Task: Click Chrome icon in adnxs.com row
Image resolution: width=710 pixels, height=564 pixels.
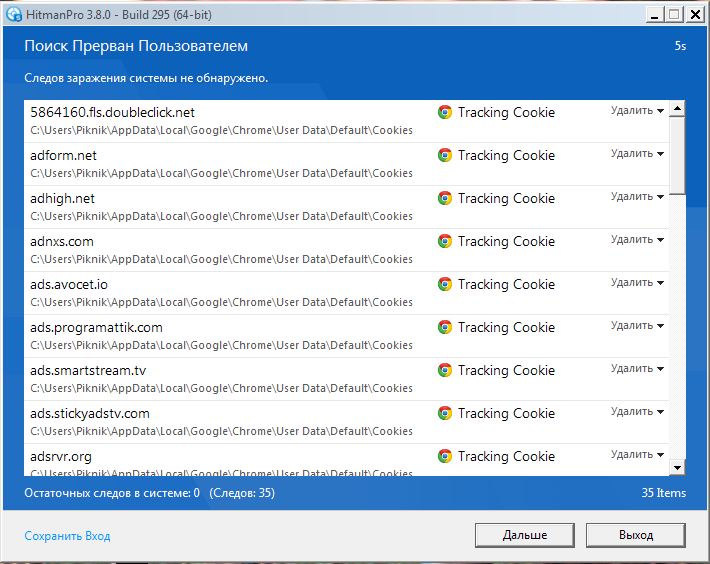Action: (445, 241)
